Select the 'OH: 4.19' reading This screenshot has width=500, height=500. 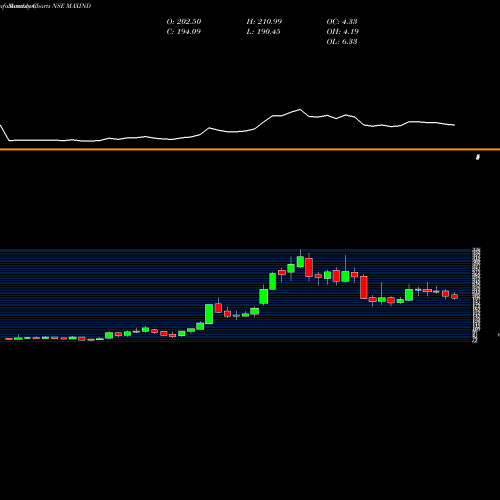pos(342,32)
